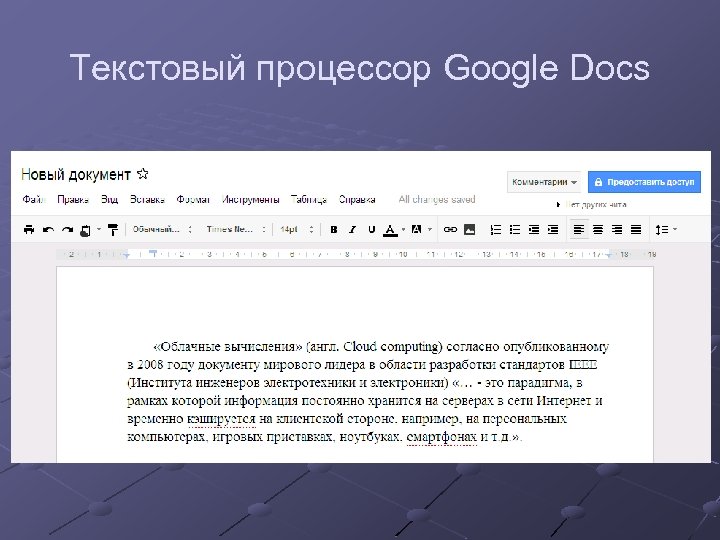This screenshot has height=540, width=720.
Task: Expand the highlight color dropdown arrow
Action: [x=430, y=229]
